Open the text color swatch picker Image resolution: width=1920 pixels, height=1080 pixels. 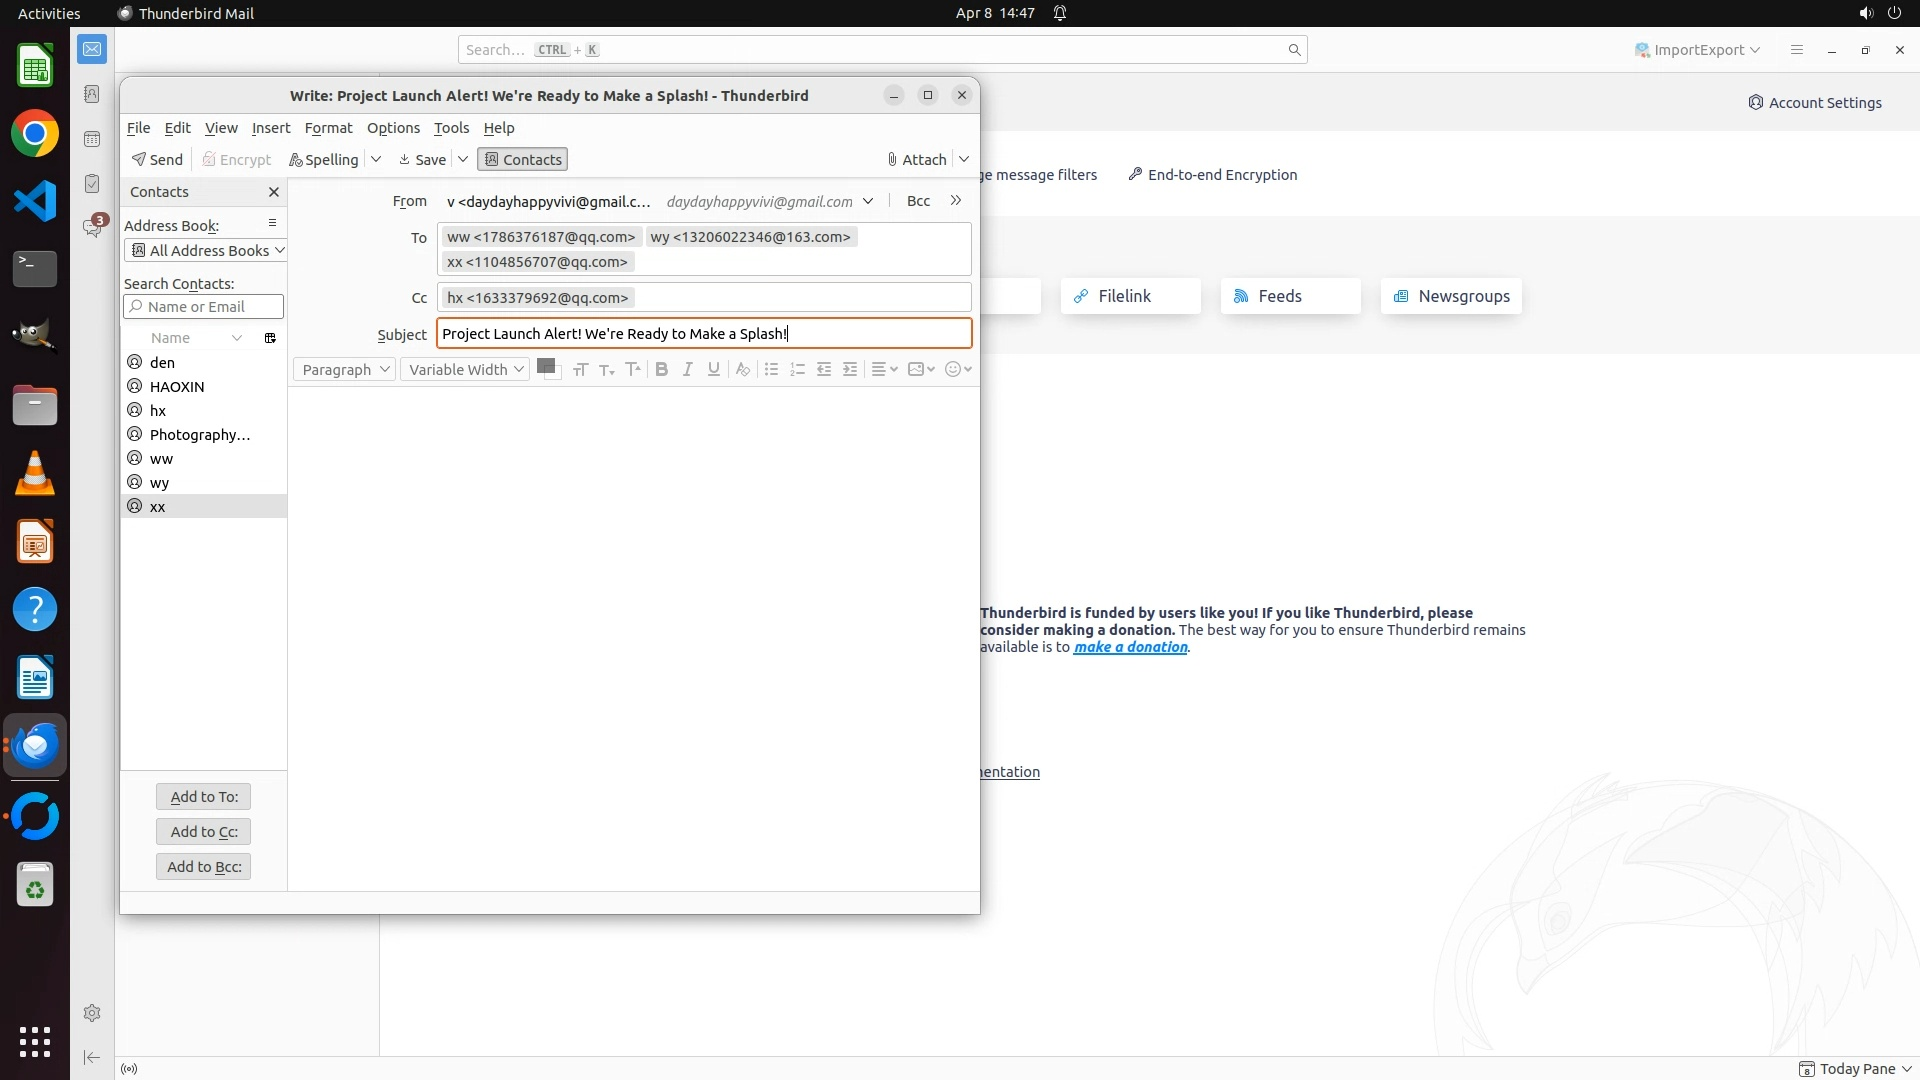point(545,366)
